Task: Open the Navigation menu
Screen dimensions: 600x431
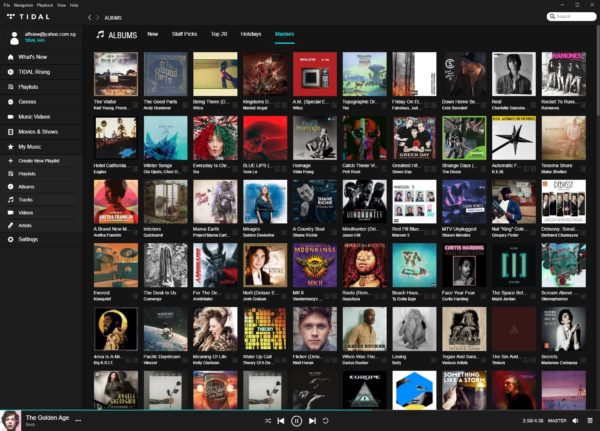Action: pos(23,5)
